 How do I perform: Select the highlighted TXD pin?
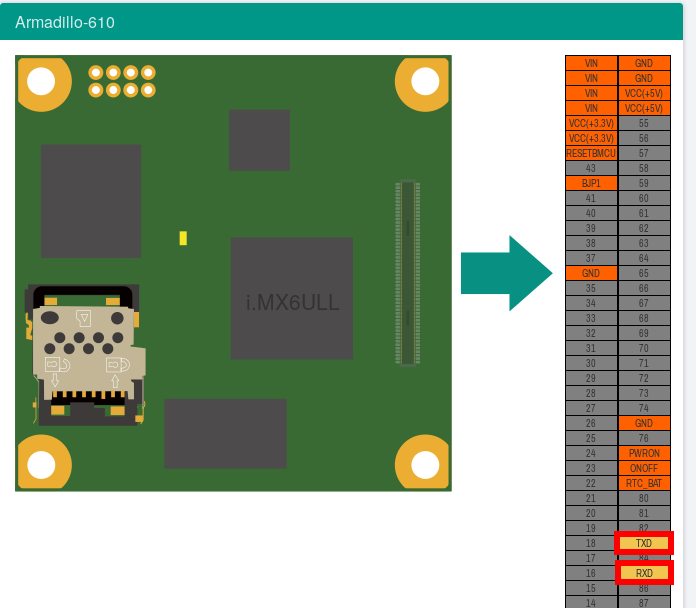pyautogui.click(x=643, y=543)
